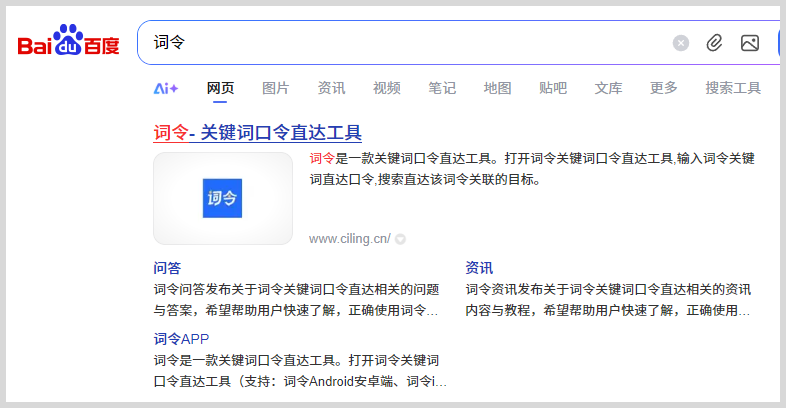786x408 pixels.
Task: Open the Ai+ search mode
Action: click(166, 88)
